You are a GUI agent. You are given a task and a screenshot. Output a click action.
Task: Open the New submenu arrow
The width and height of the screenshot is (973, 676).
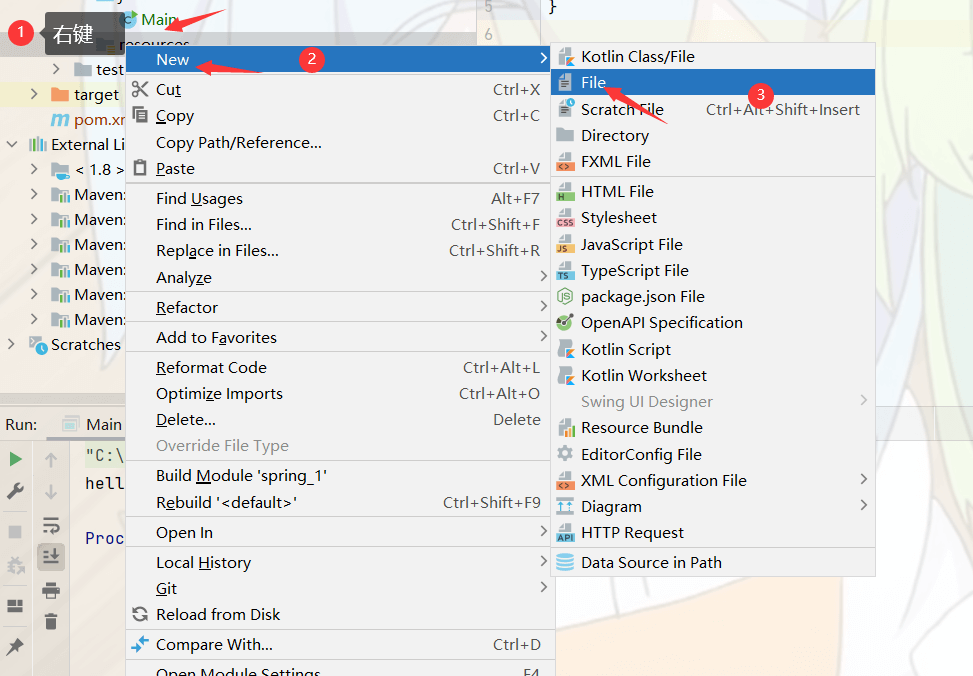[x=544, y=58]
